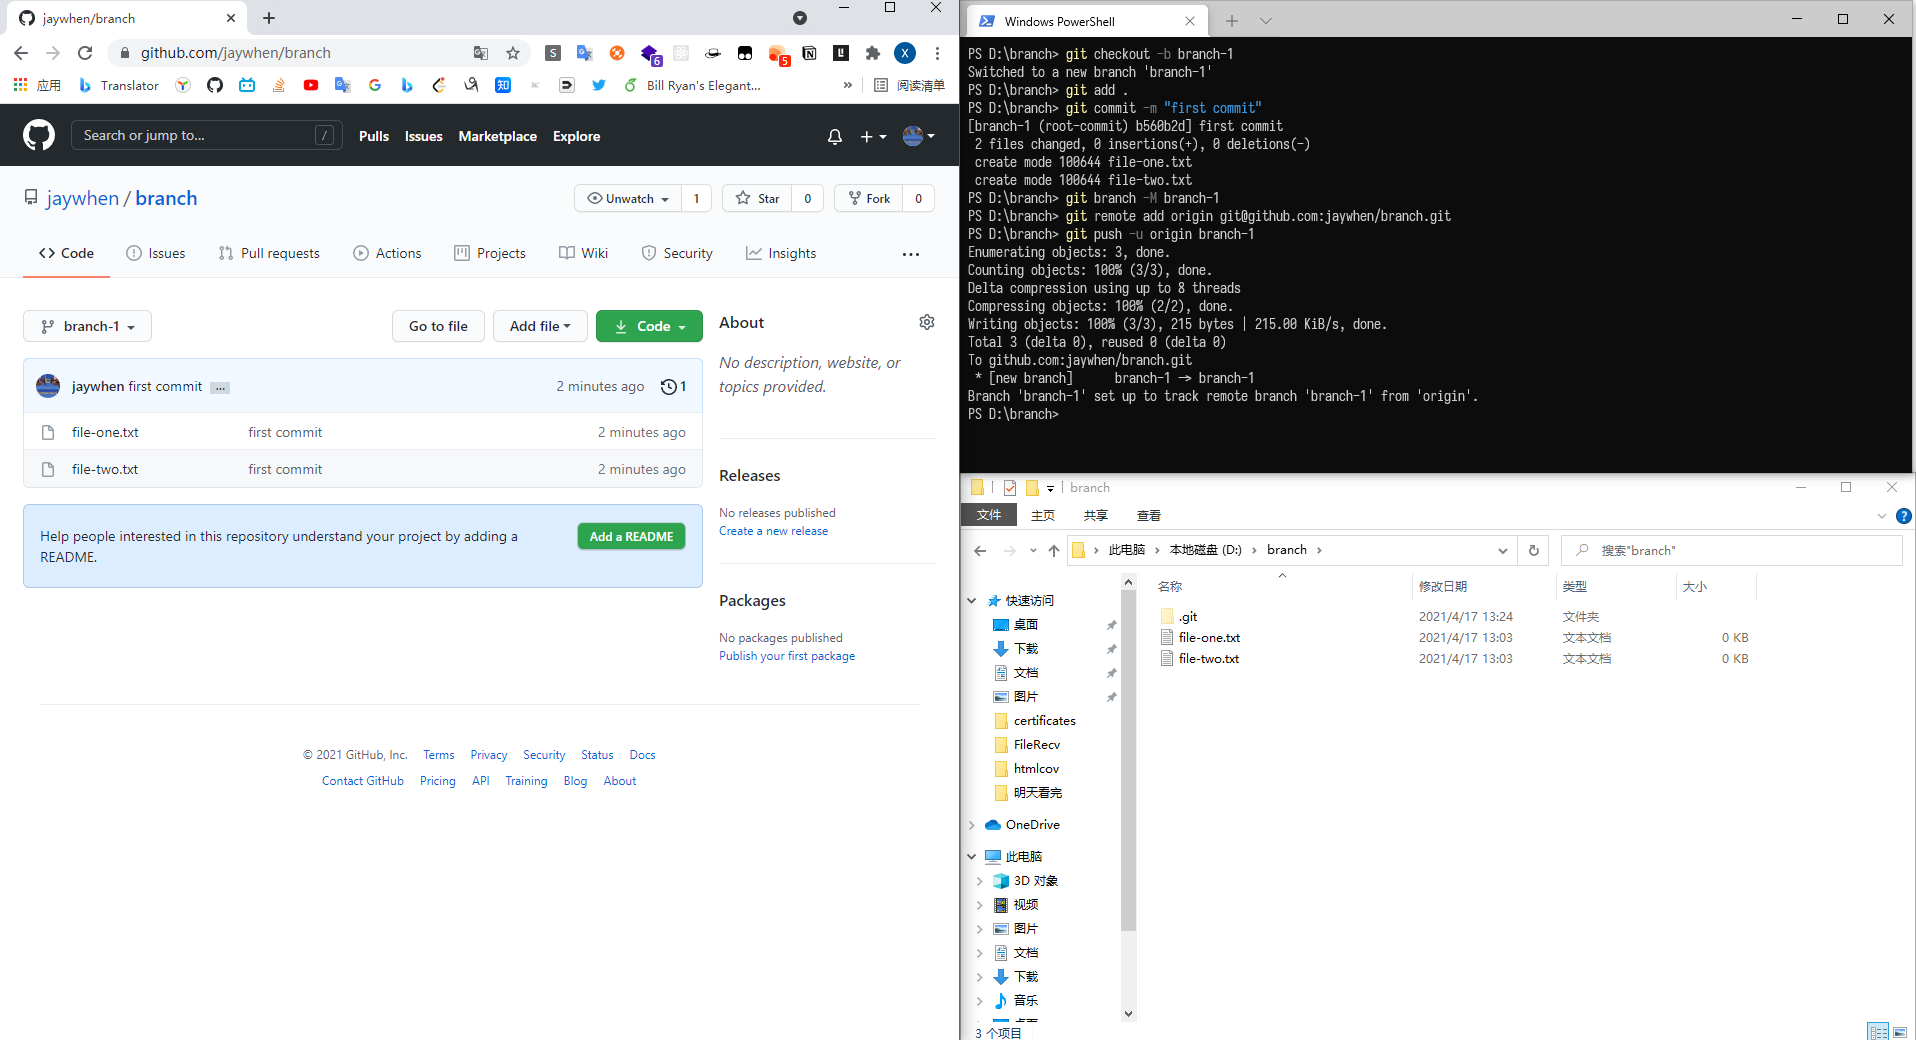
Task: Click the Google Translate icon in address bar
Action: click(481, 53)
